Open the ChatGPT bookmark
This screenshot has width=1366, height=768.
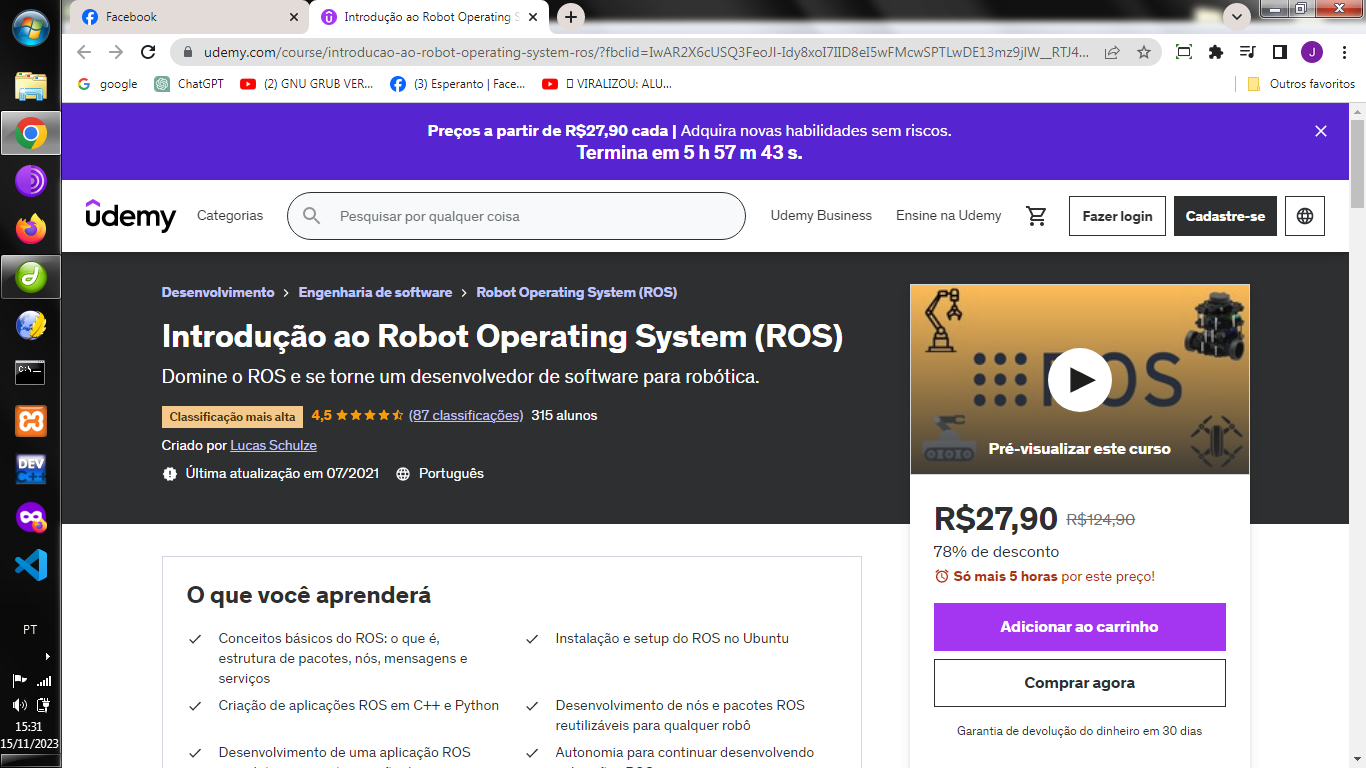coord(189,84)
